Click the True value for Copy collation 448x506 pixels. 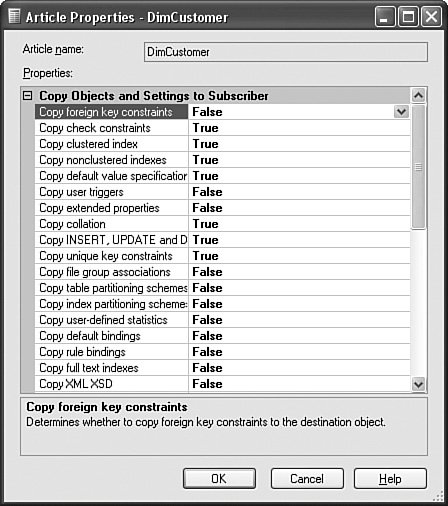pyautogui.click(x=205, y=224)
